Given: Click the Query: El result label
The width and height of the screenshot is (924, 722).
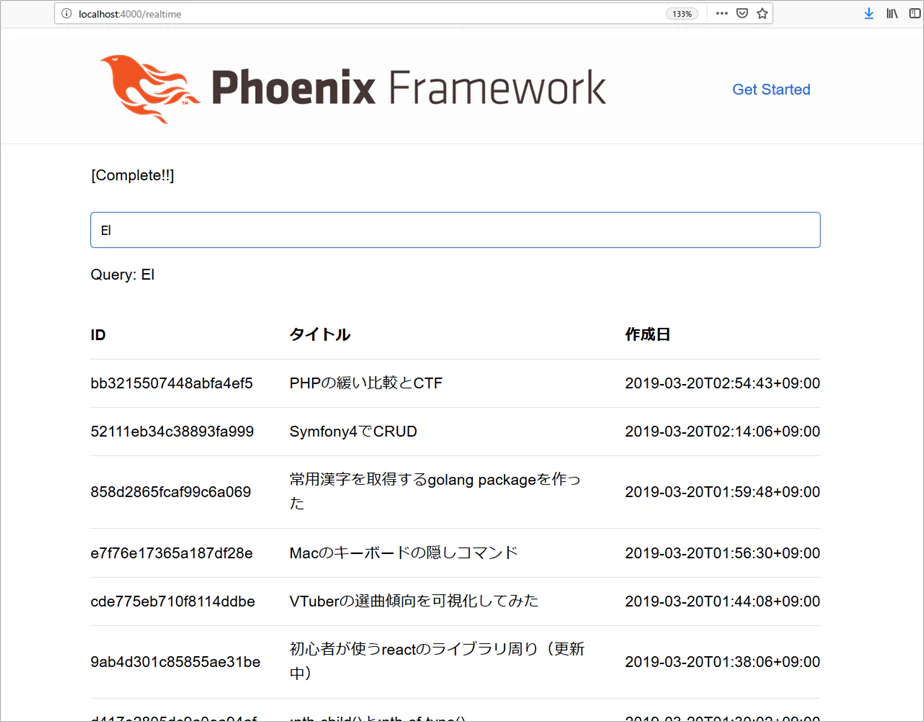Looking at the screenshot, I should pyautogui.click(x=123, y=275).
